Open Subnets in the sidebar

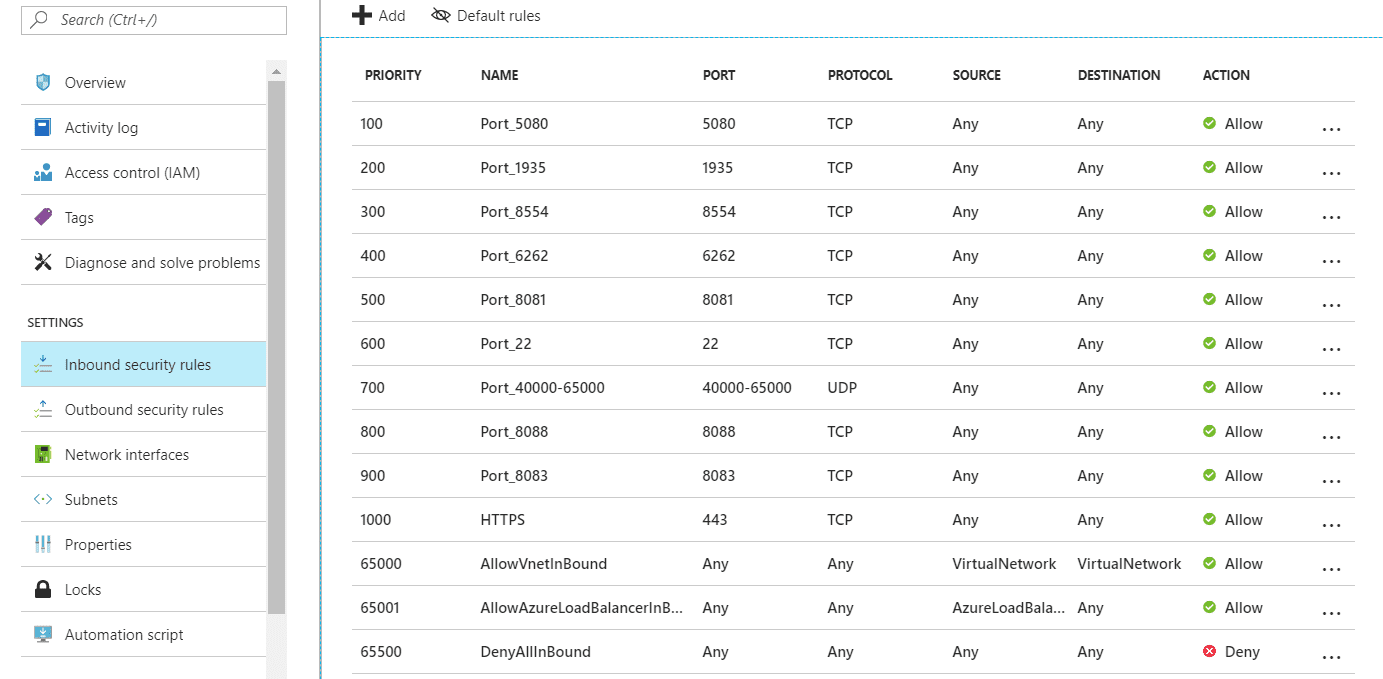pos(144,499)
